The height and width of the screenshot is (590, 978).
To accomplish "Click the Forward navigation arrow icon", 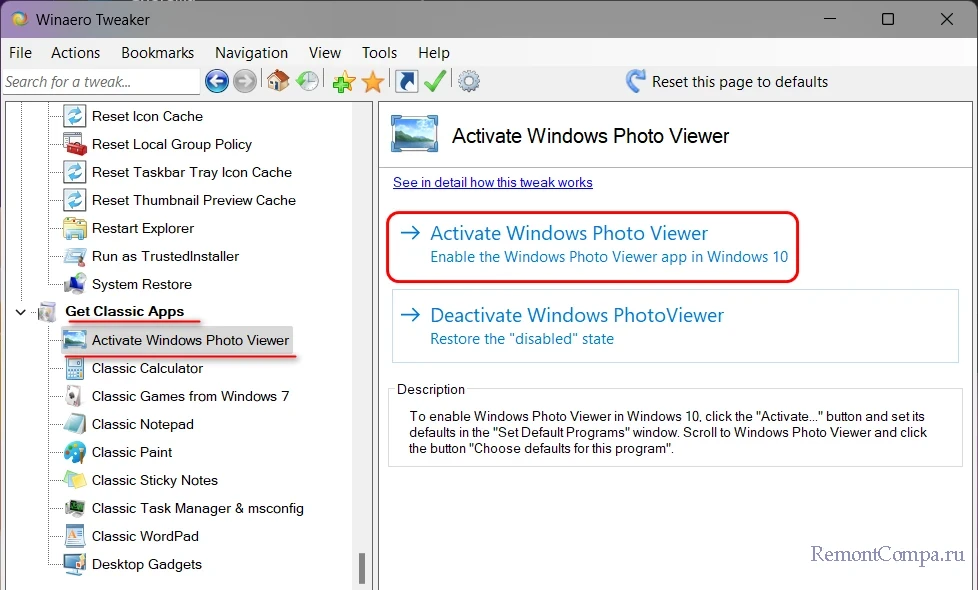I will point(244,81).
